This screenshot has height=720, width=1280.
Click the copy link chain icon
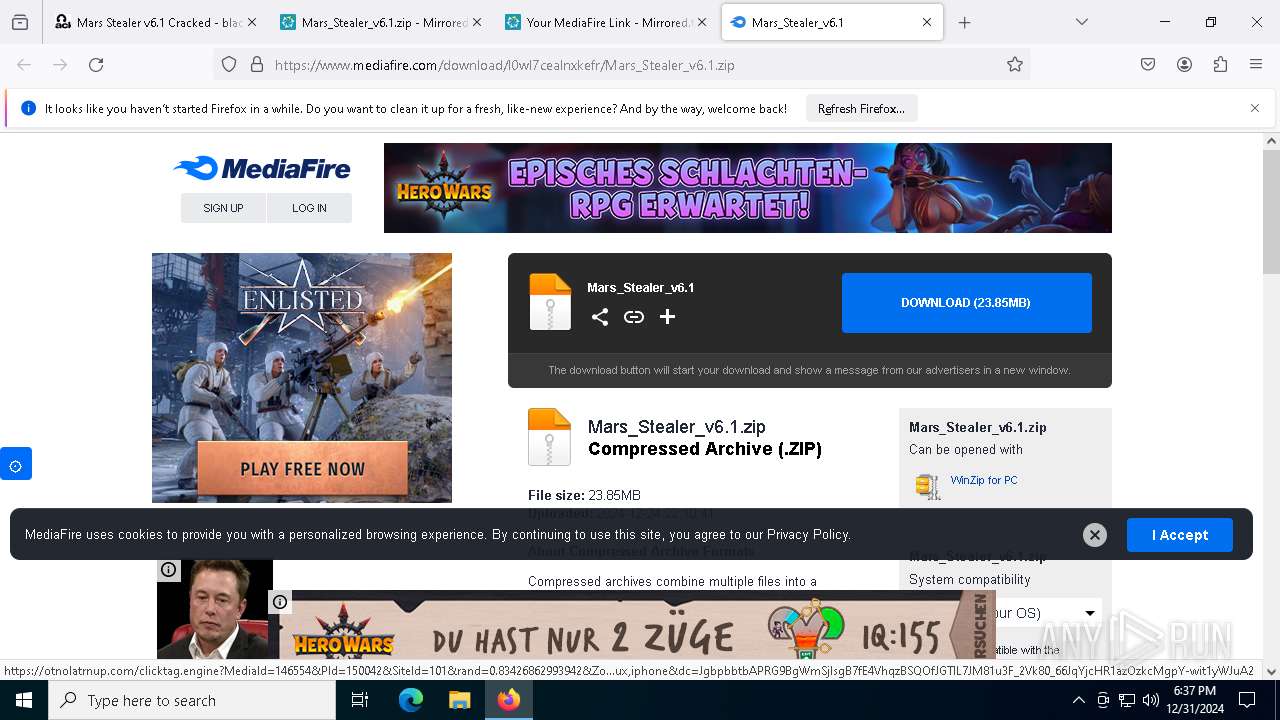(634, 317)
